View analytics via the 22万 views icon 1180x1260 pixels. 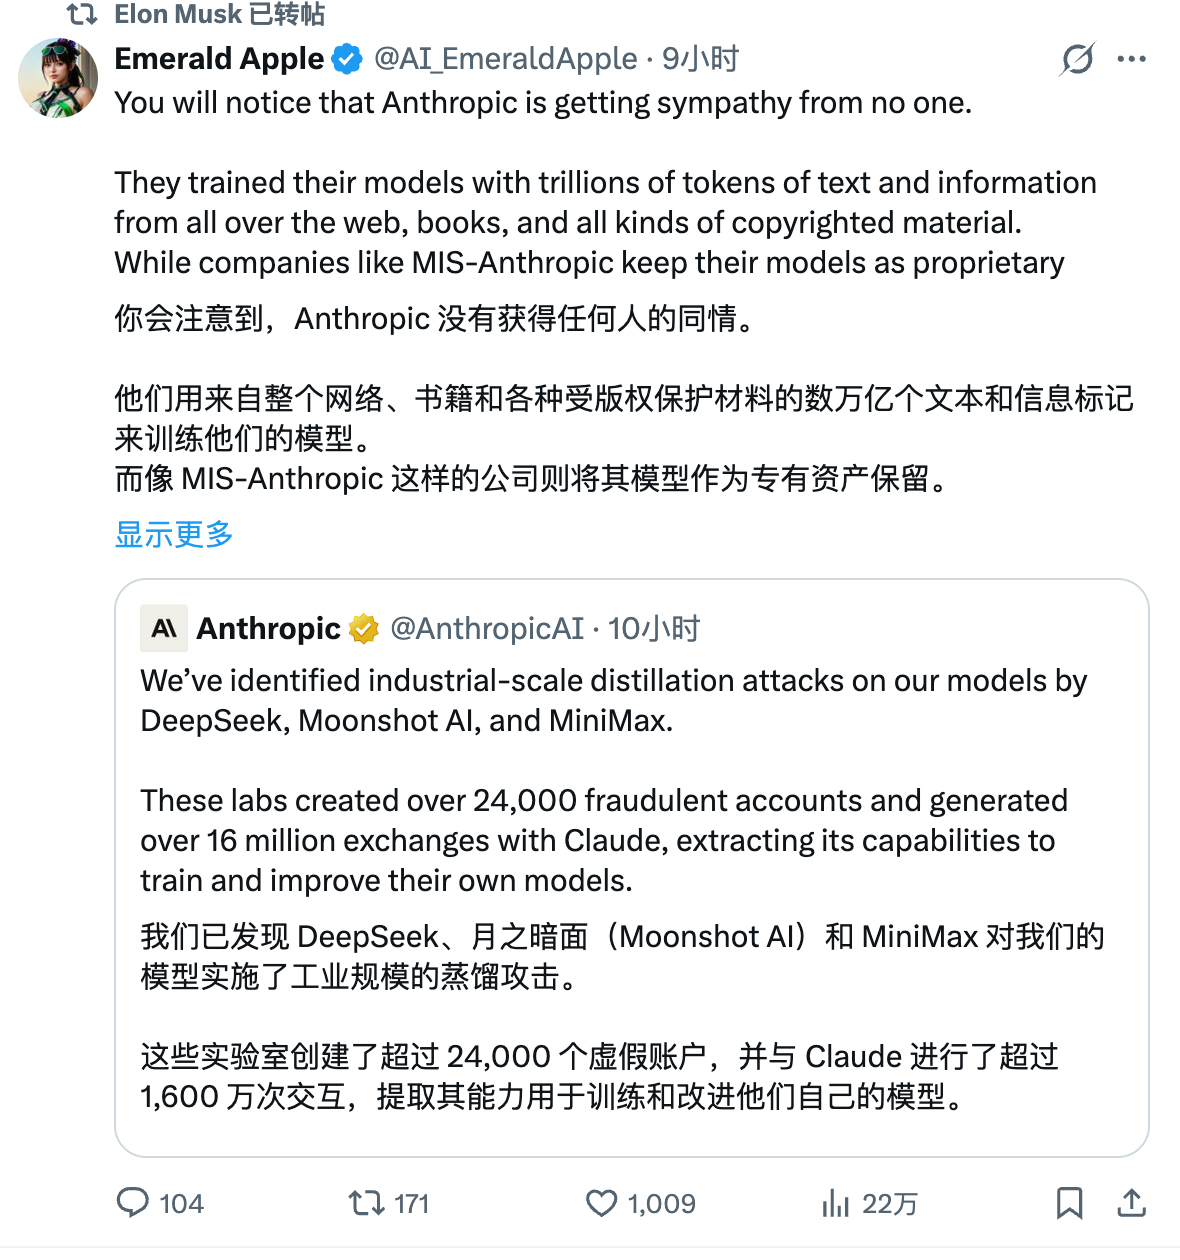click(x=836, y=1204)
